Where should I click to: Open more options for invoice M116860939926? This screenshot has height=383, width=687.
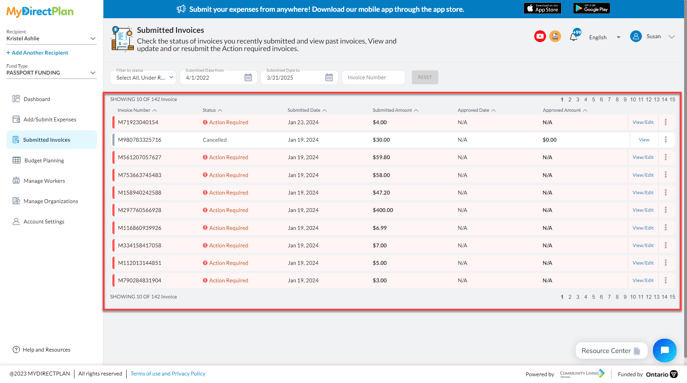666,228
